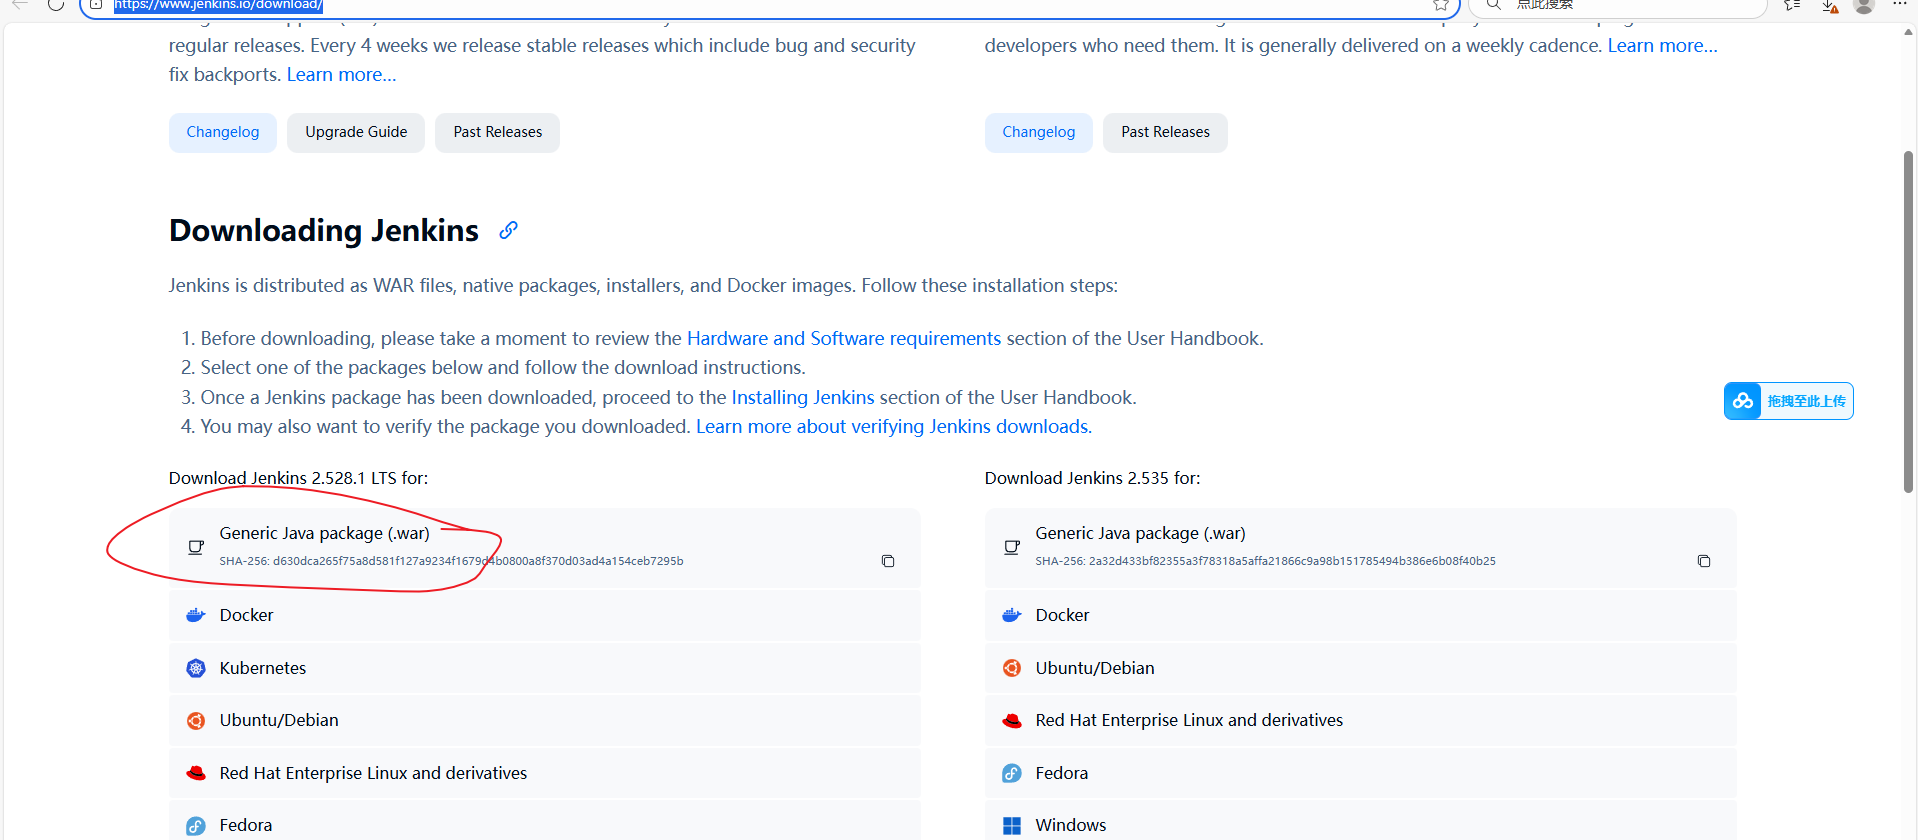Open Red Hat Enterprise Linux download for LTS
The width and height of the screenshot is (1918, 840).
pos(544,773)
